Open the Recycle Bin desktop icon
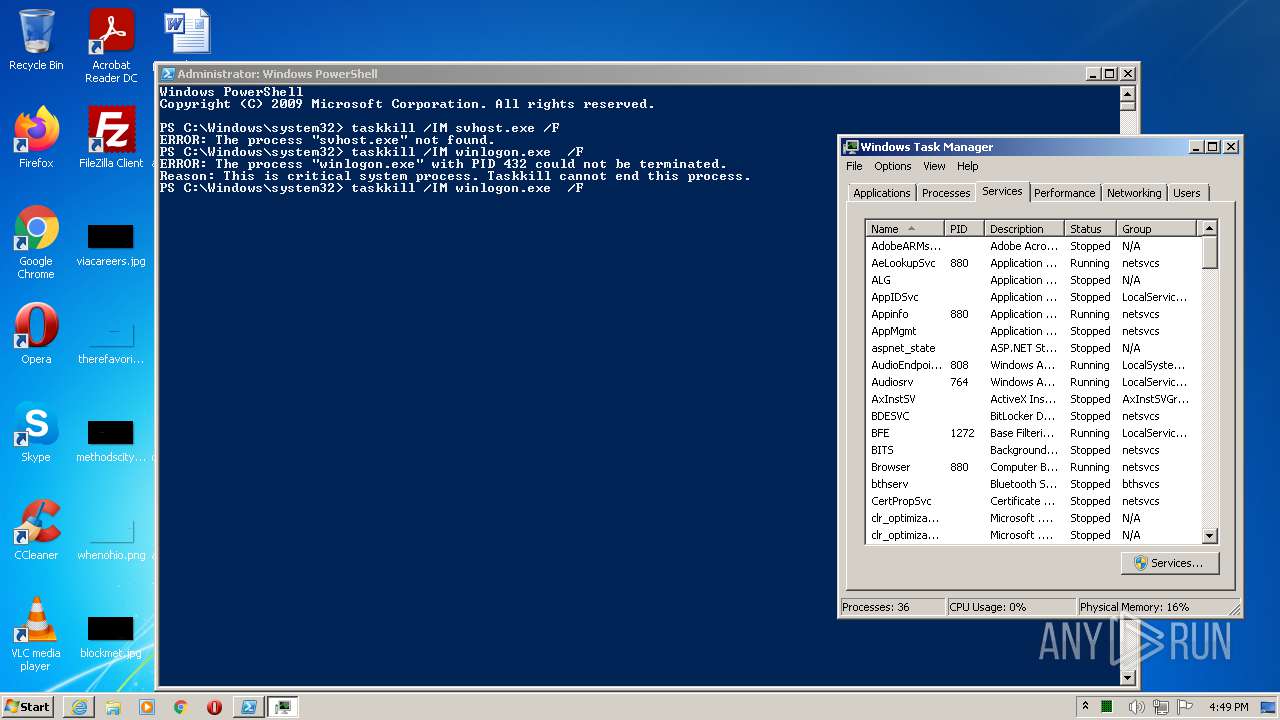Viewport: 1280px width, 720px height. point(36,40)
